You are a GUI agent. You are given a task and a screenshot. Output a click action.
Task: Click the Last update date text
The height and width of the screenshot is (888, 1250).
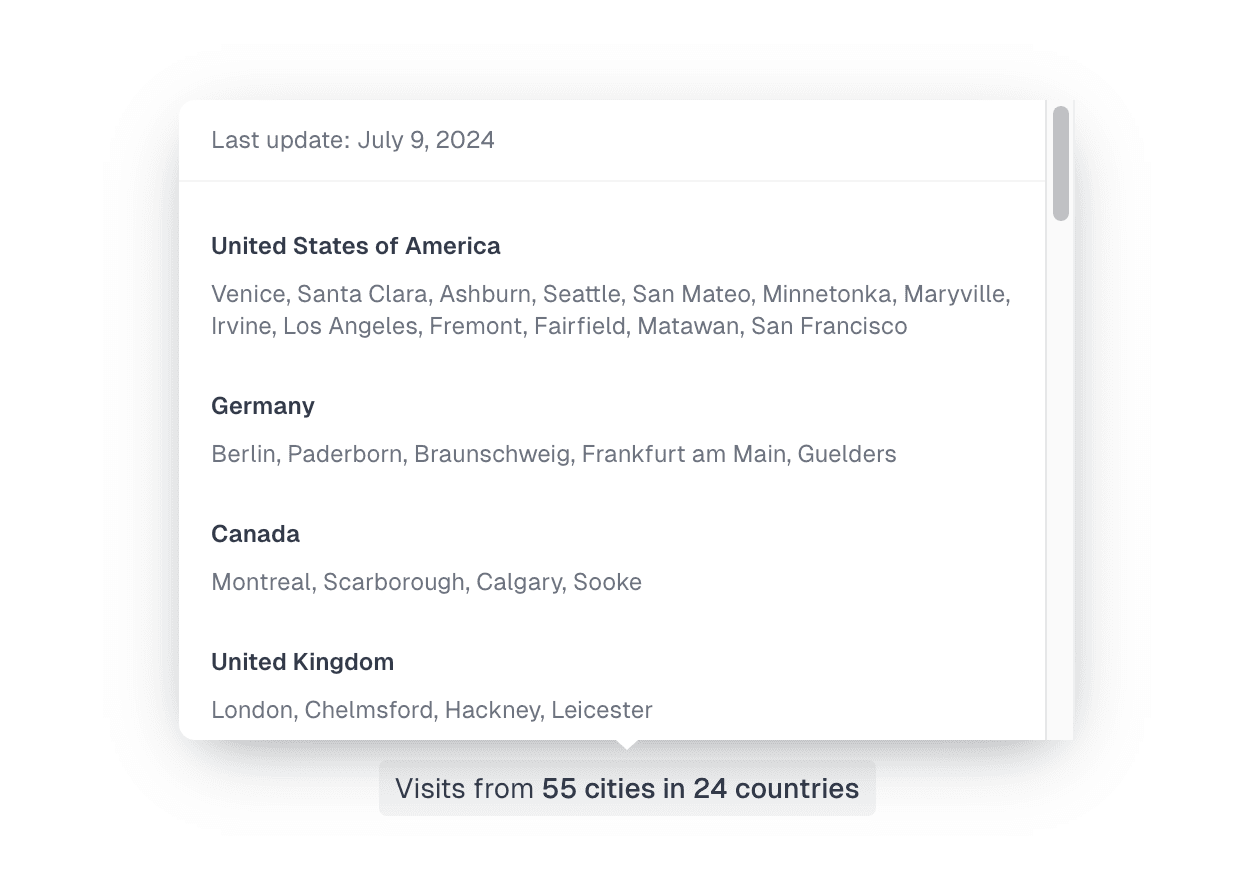click(x=353, y=140)
